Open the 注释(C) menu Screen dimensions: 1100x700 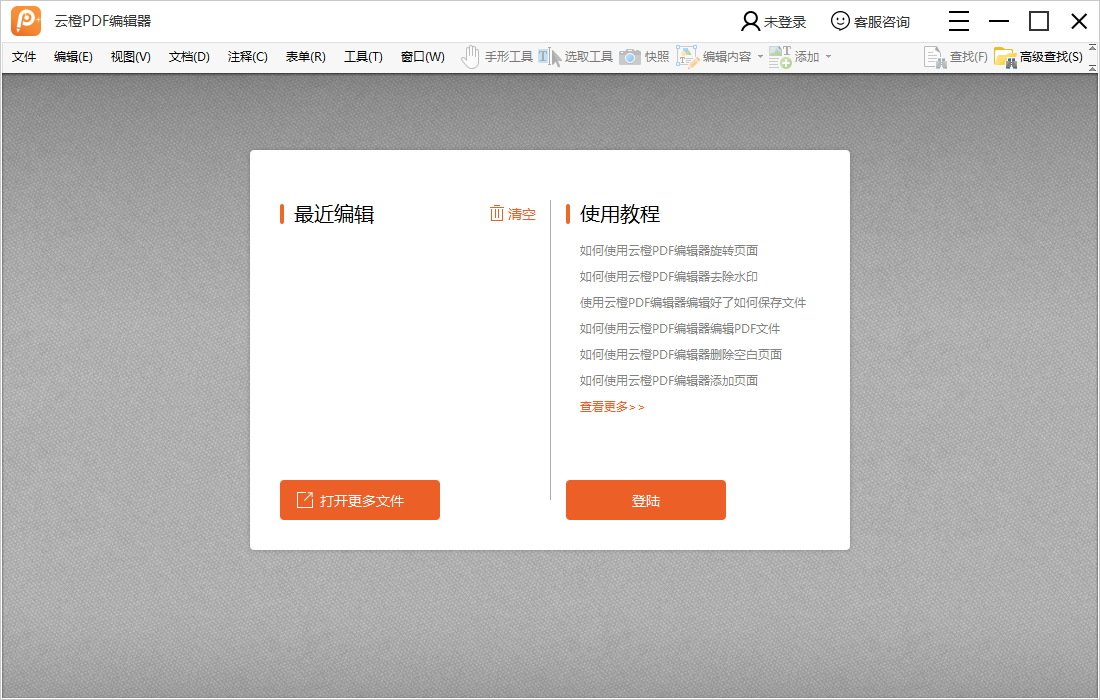coord(248,57)
